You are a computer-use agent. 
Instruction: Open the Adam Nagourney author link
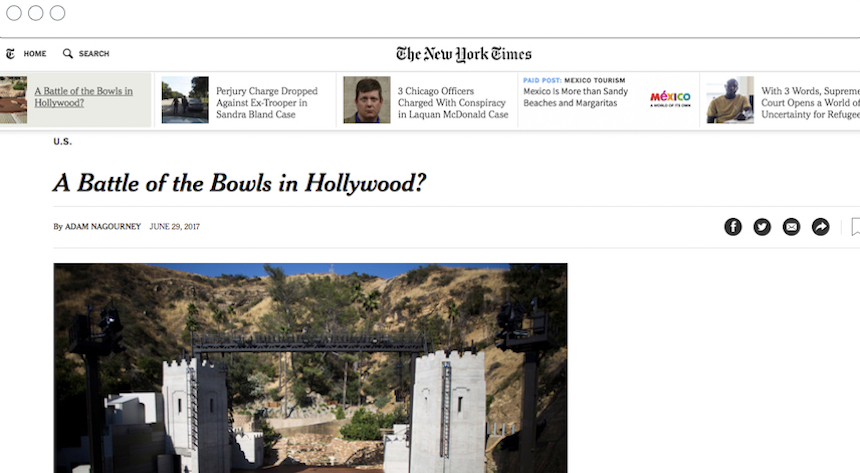pos(103,226)
